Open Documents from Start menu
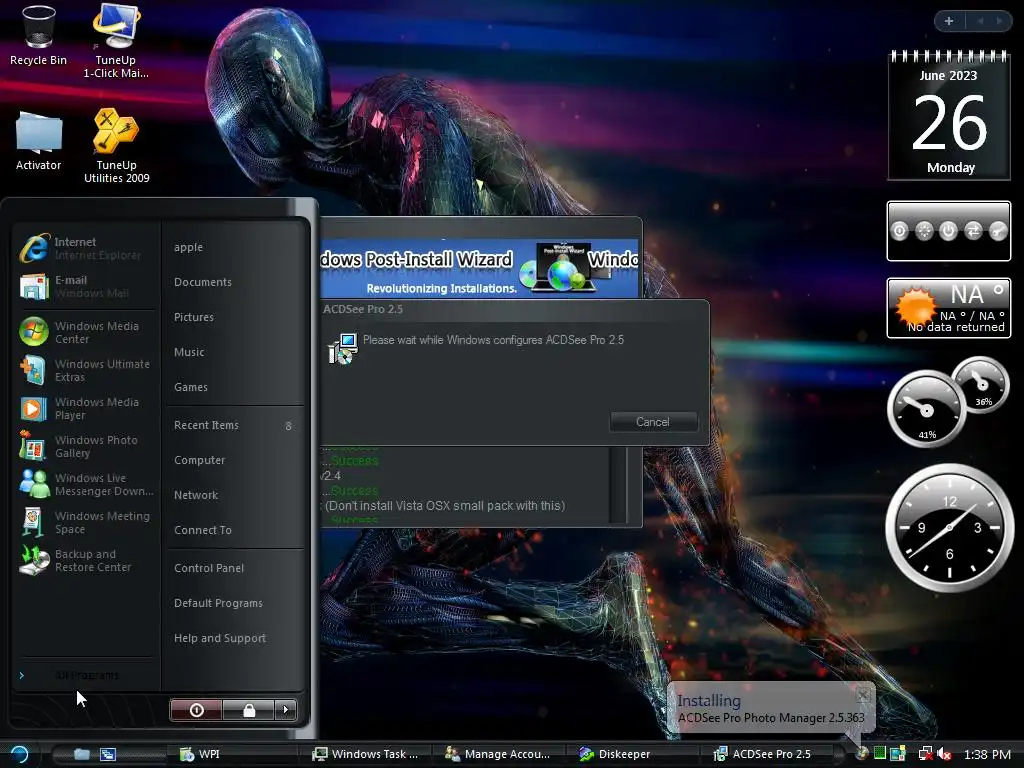The height and width of the screenshot is (768, 1024). 234,282
